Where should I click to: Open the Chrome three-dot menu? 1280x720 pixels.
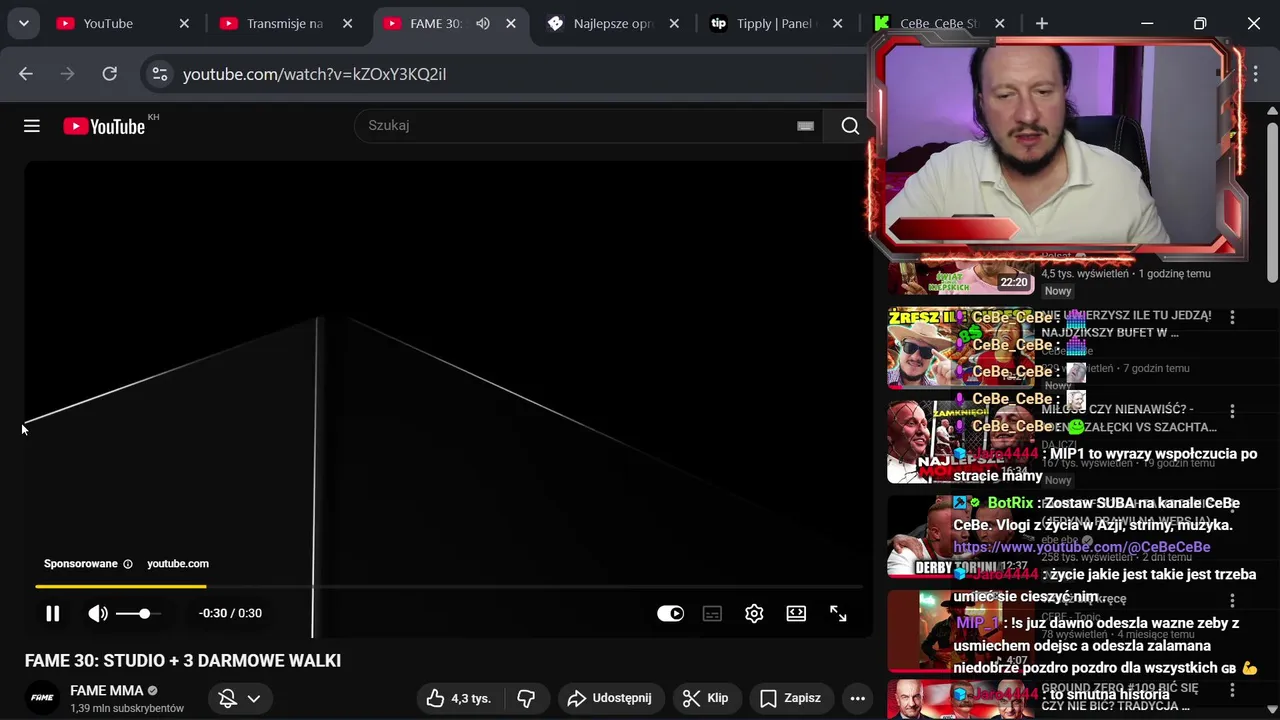1256,74
